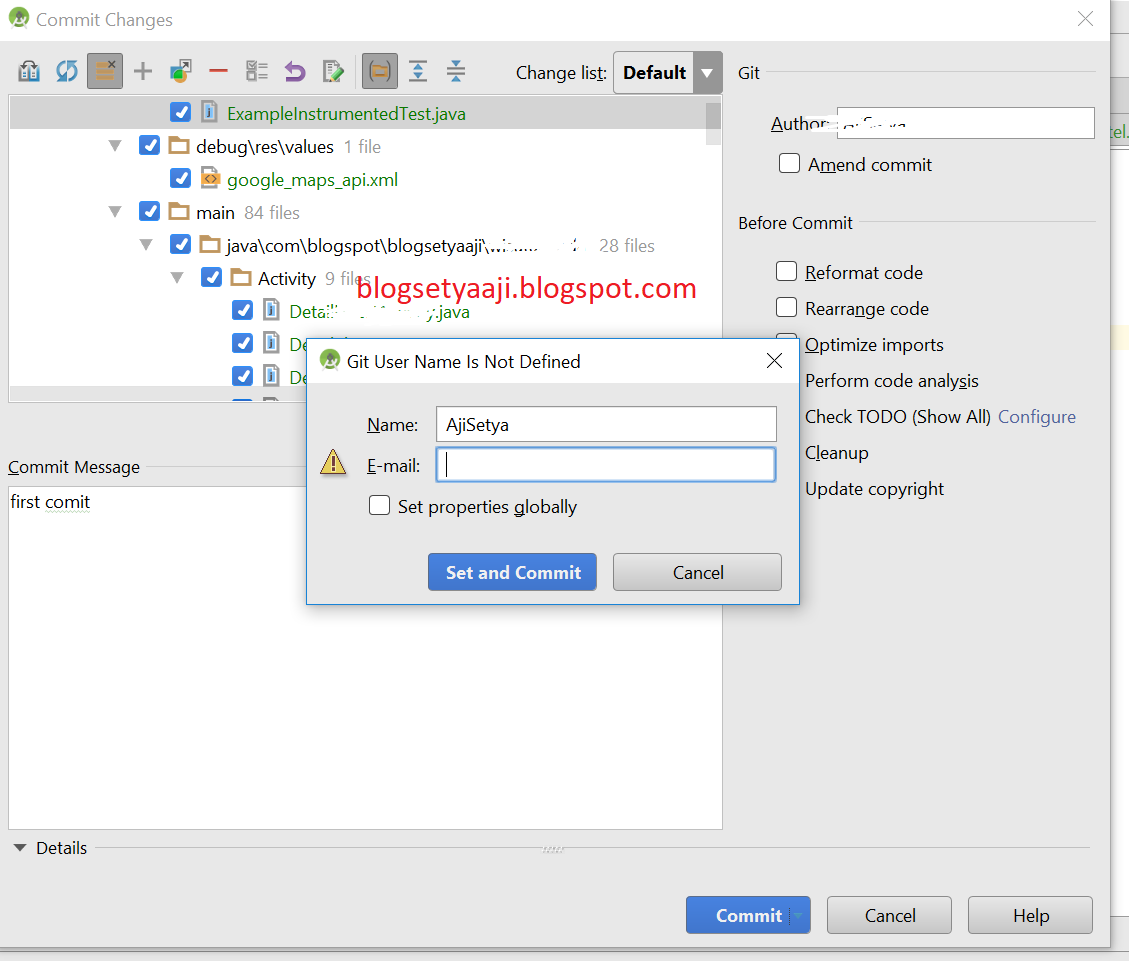This screenshot has height=961, width=1129.
Task: Uncheck the google_maps_api.xml file checkbox
Action: 181,178
